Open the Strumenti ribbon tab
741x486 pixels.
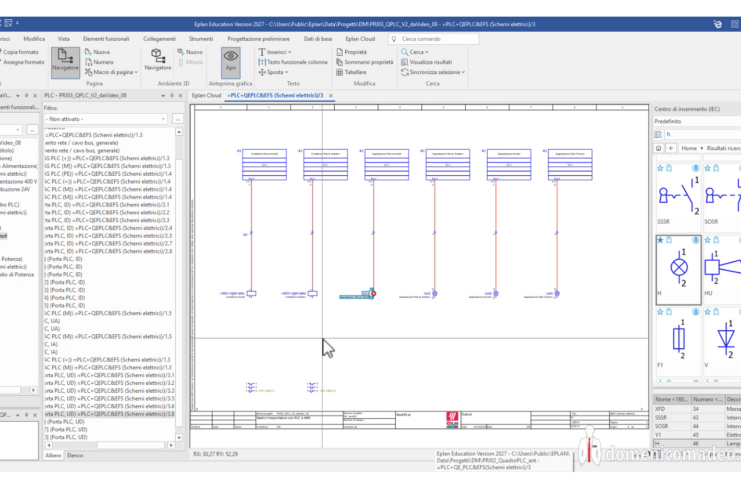pos(201,39)
